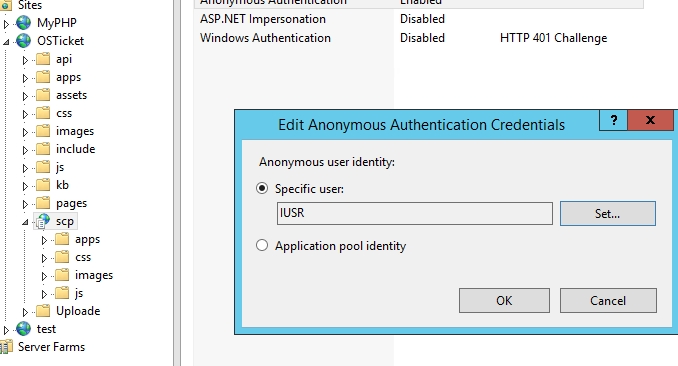Click the Uploade folder icon
The image size is (678, 366).
pyautogui.click(x=43, y=311)
